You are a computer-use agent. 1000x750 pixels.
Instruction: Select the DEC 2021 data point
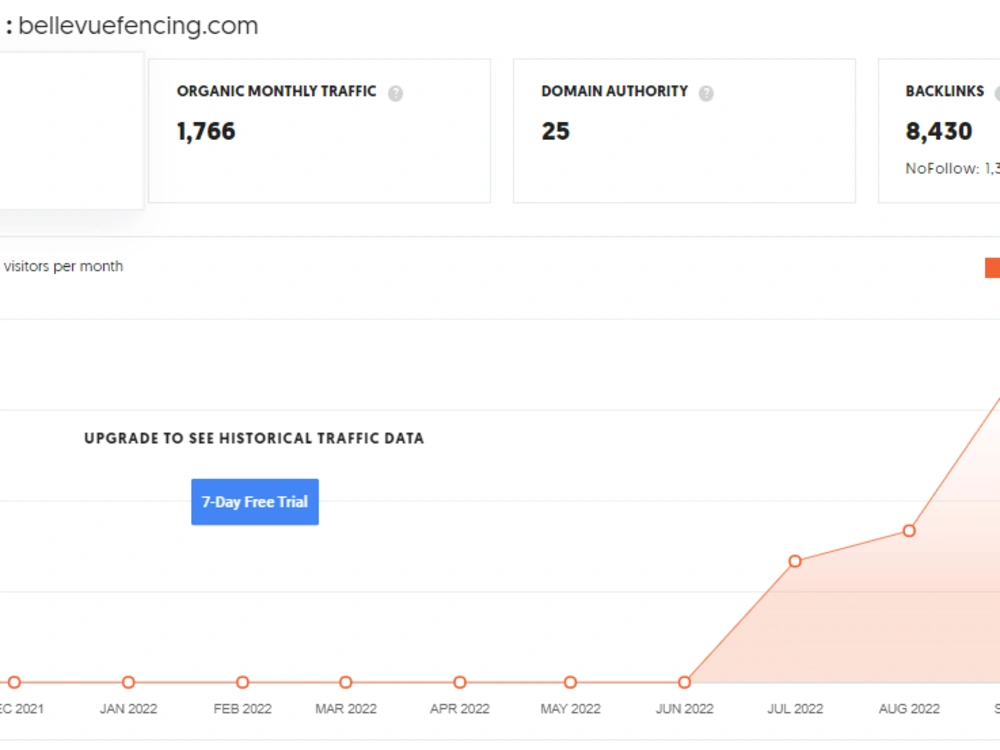14,682
